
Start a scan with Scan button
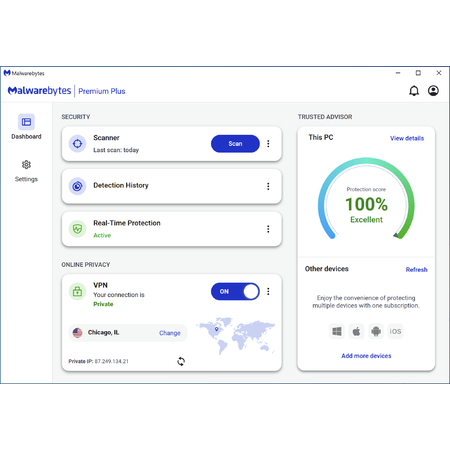click(235, 144)
